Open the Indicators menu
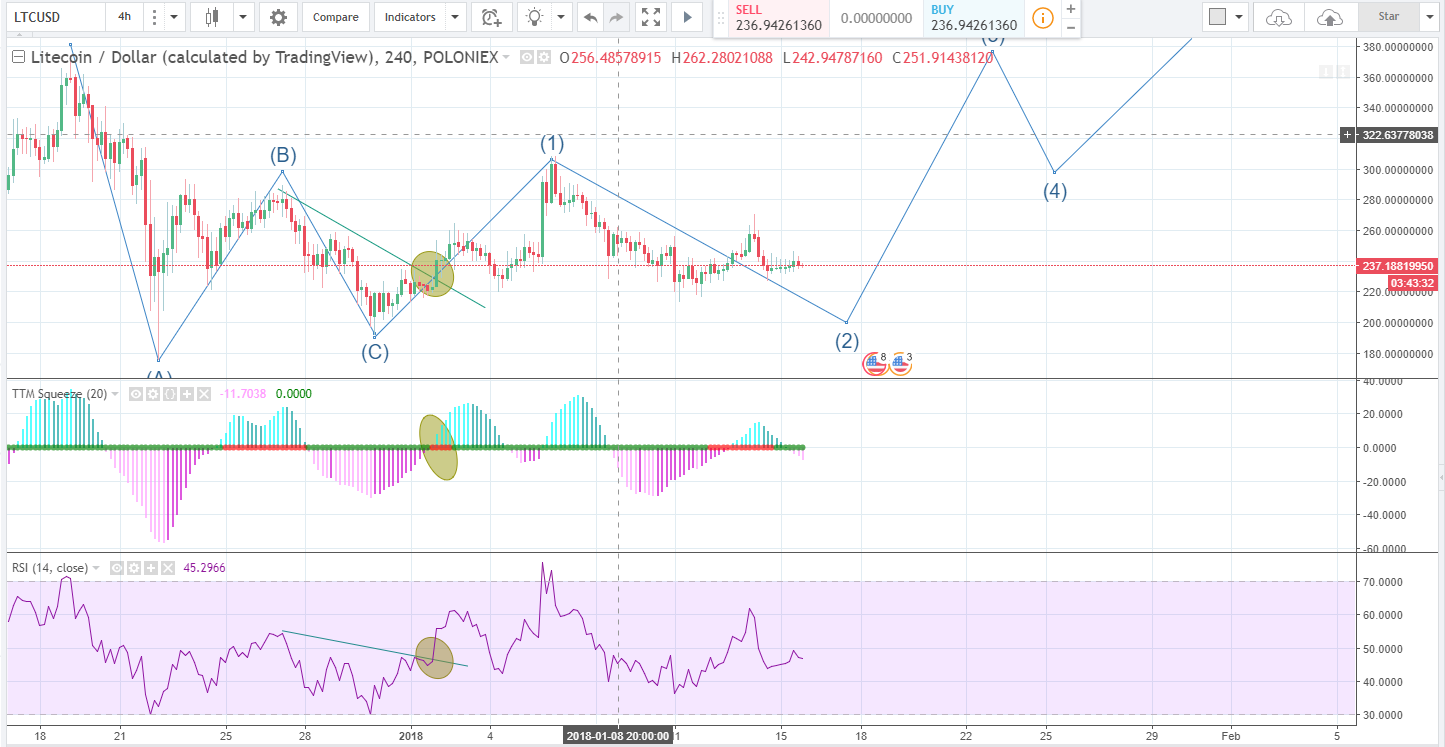Screen dimensions: 1445x747 click(x=410, y=17)
